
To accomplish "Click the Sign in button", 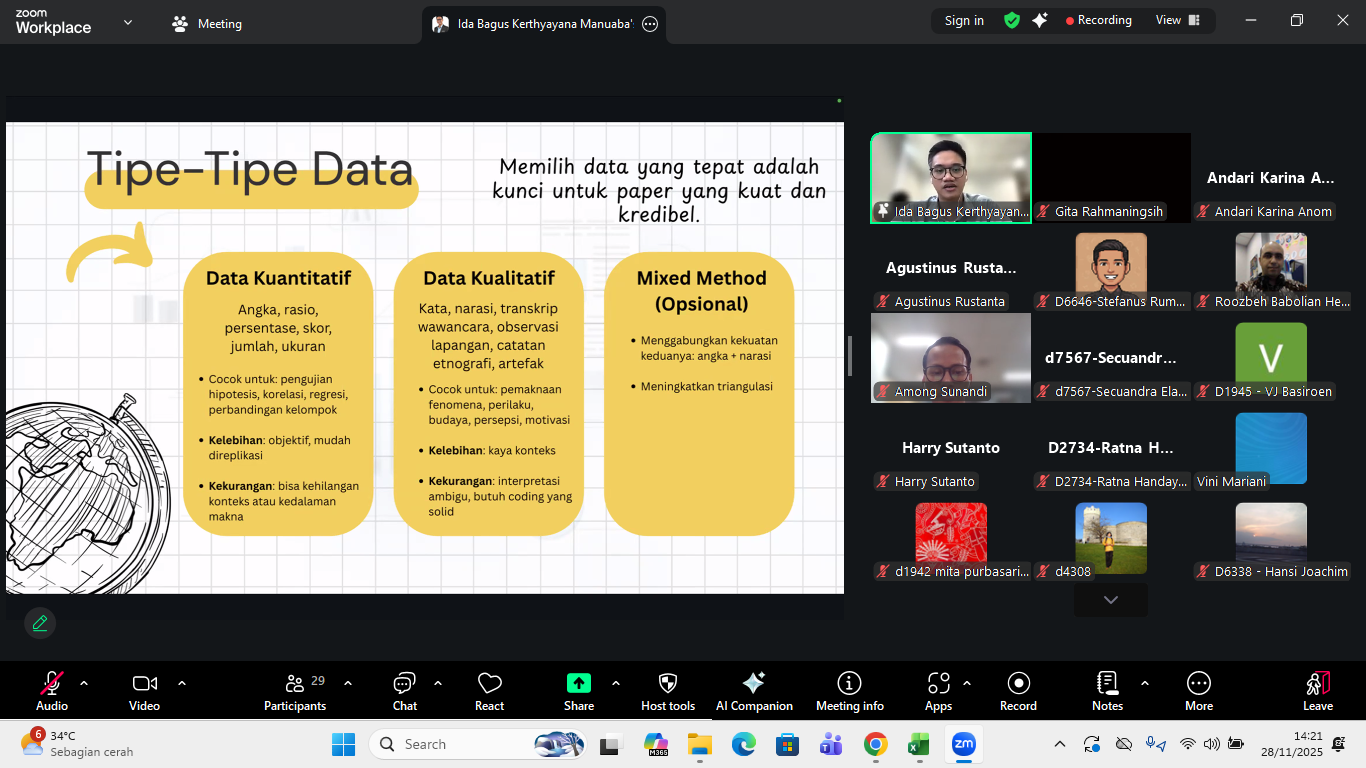I will 964,20.
